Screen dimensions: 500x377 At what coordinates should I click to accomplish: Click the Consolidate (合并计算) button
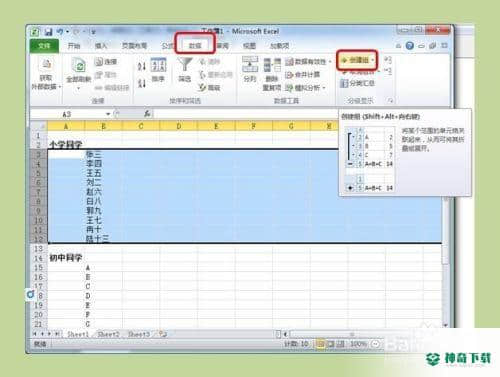[x=303, y=75]
